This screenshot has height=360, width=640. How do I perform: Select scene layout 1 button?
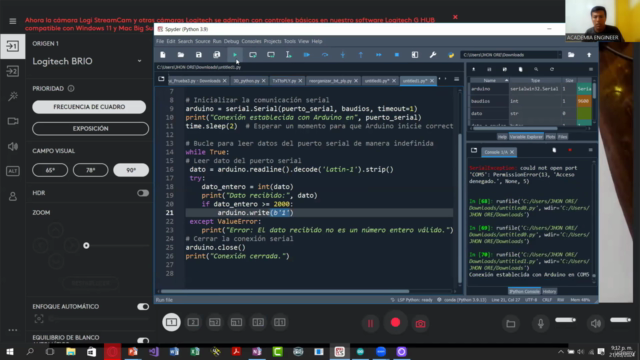click(171, 322)
